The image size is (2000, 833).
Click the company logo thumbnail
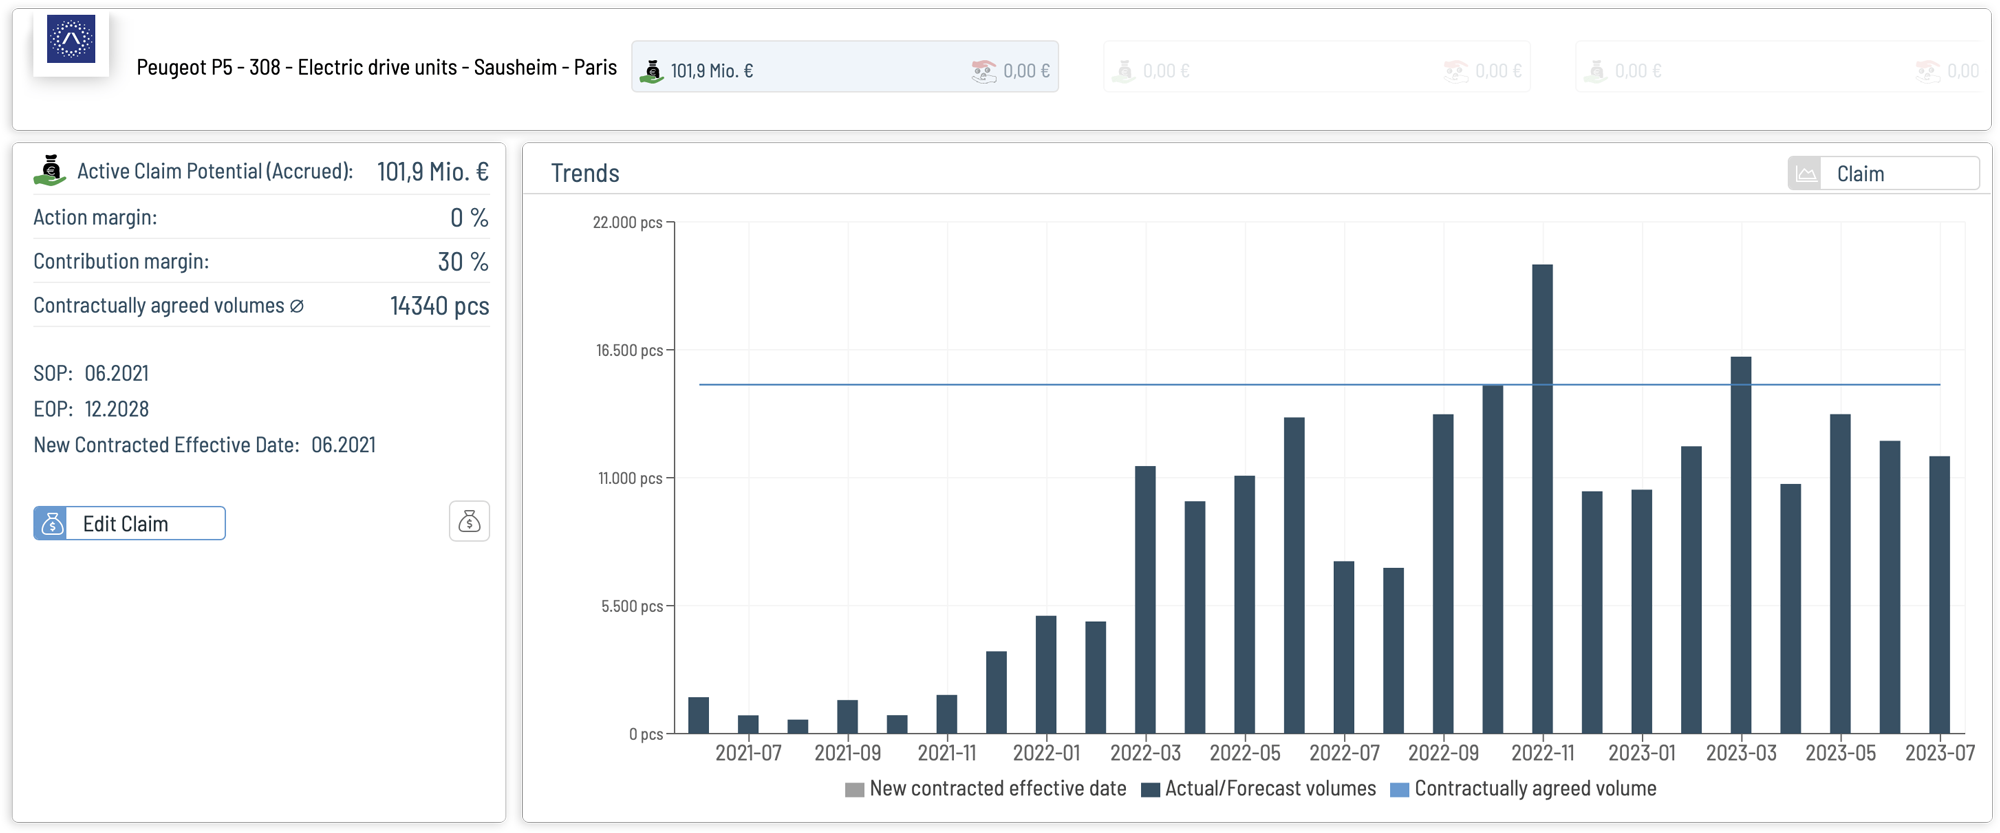(71, 40)
